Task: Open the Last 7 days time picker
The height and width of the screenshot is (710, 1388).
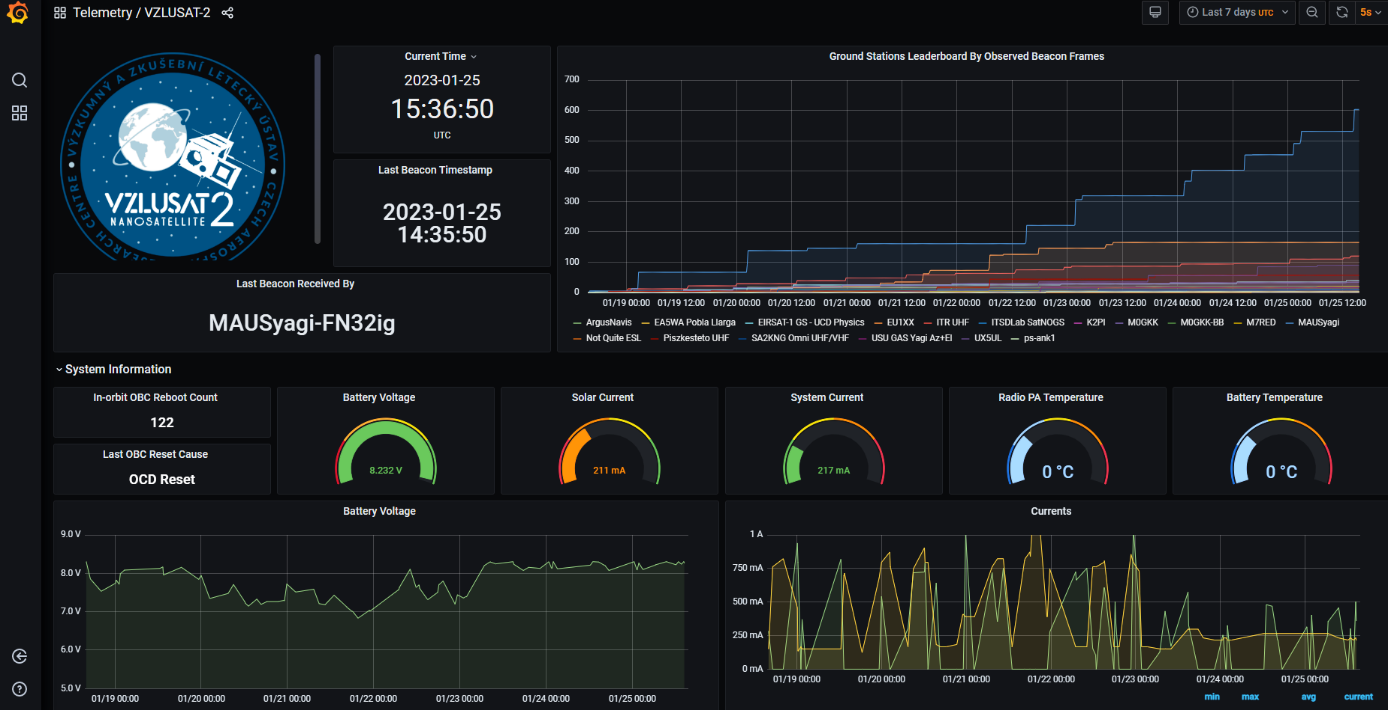Action: (x=1237, y=13)
